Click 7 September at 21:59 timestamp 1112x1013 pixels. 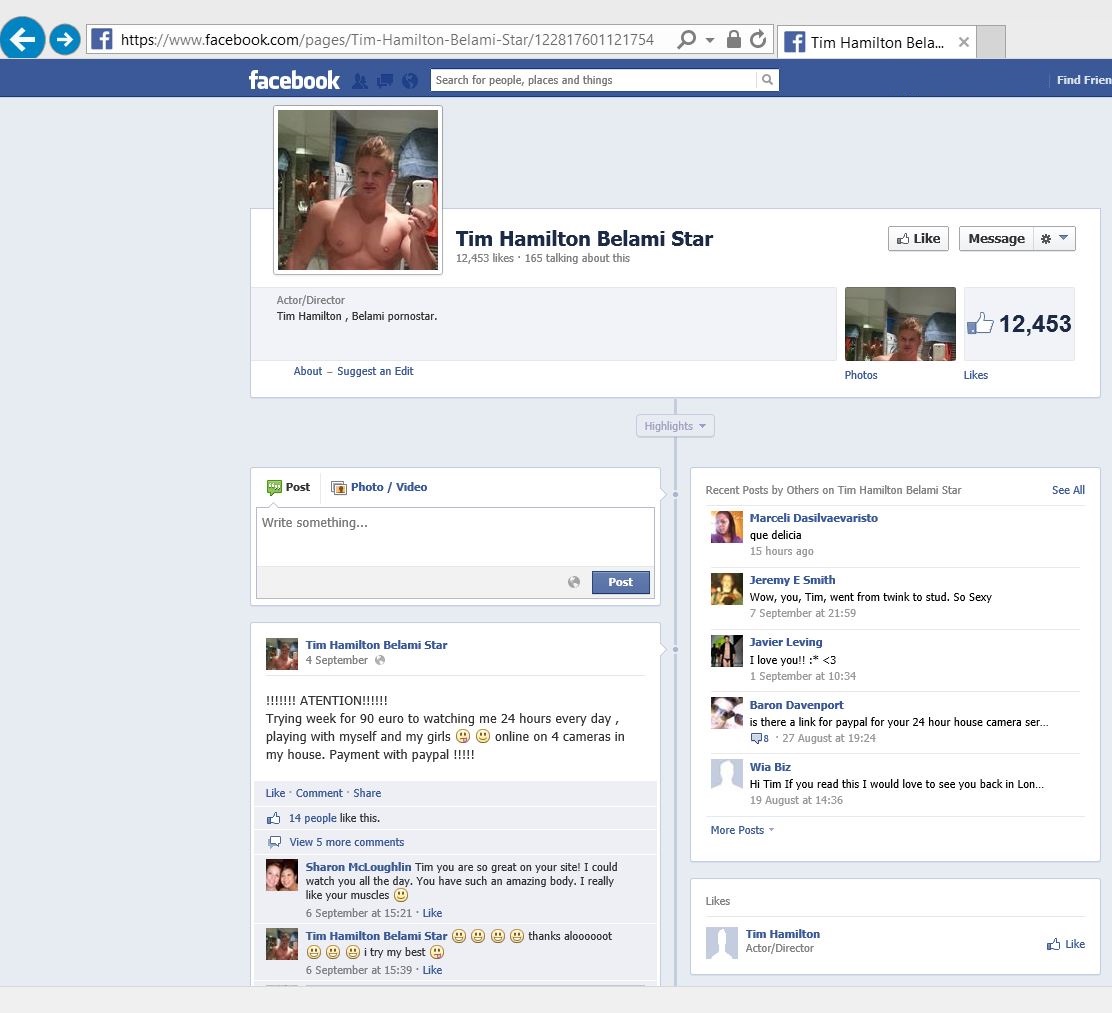[x=803, y=613]
